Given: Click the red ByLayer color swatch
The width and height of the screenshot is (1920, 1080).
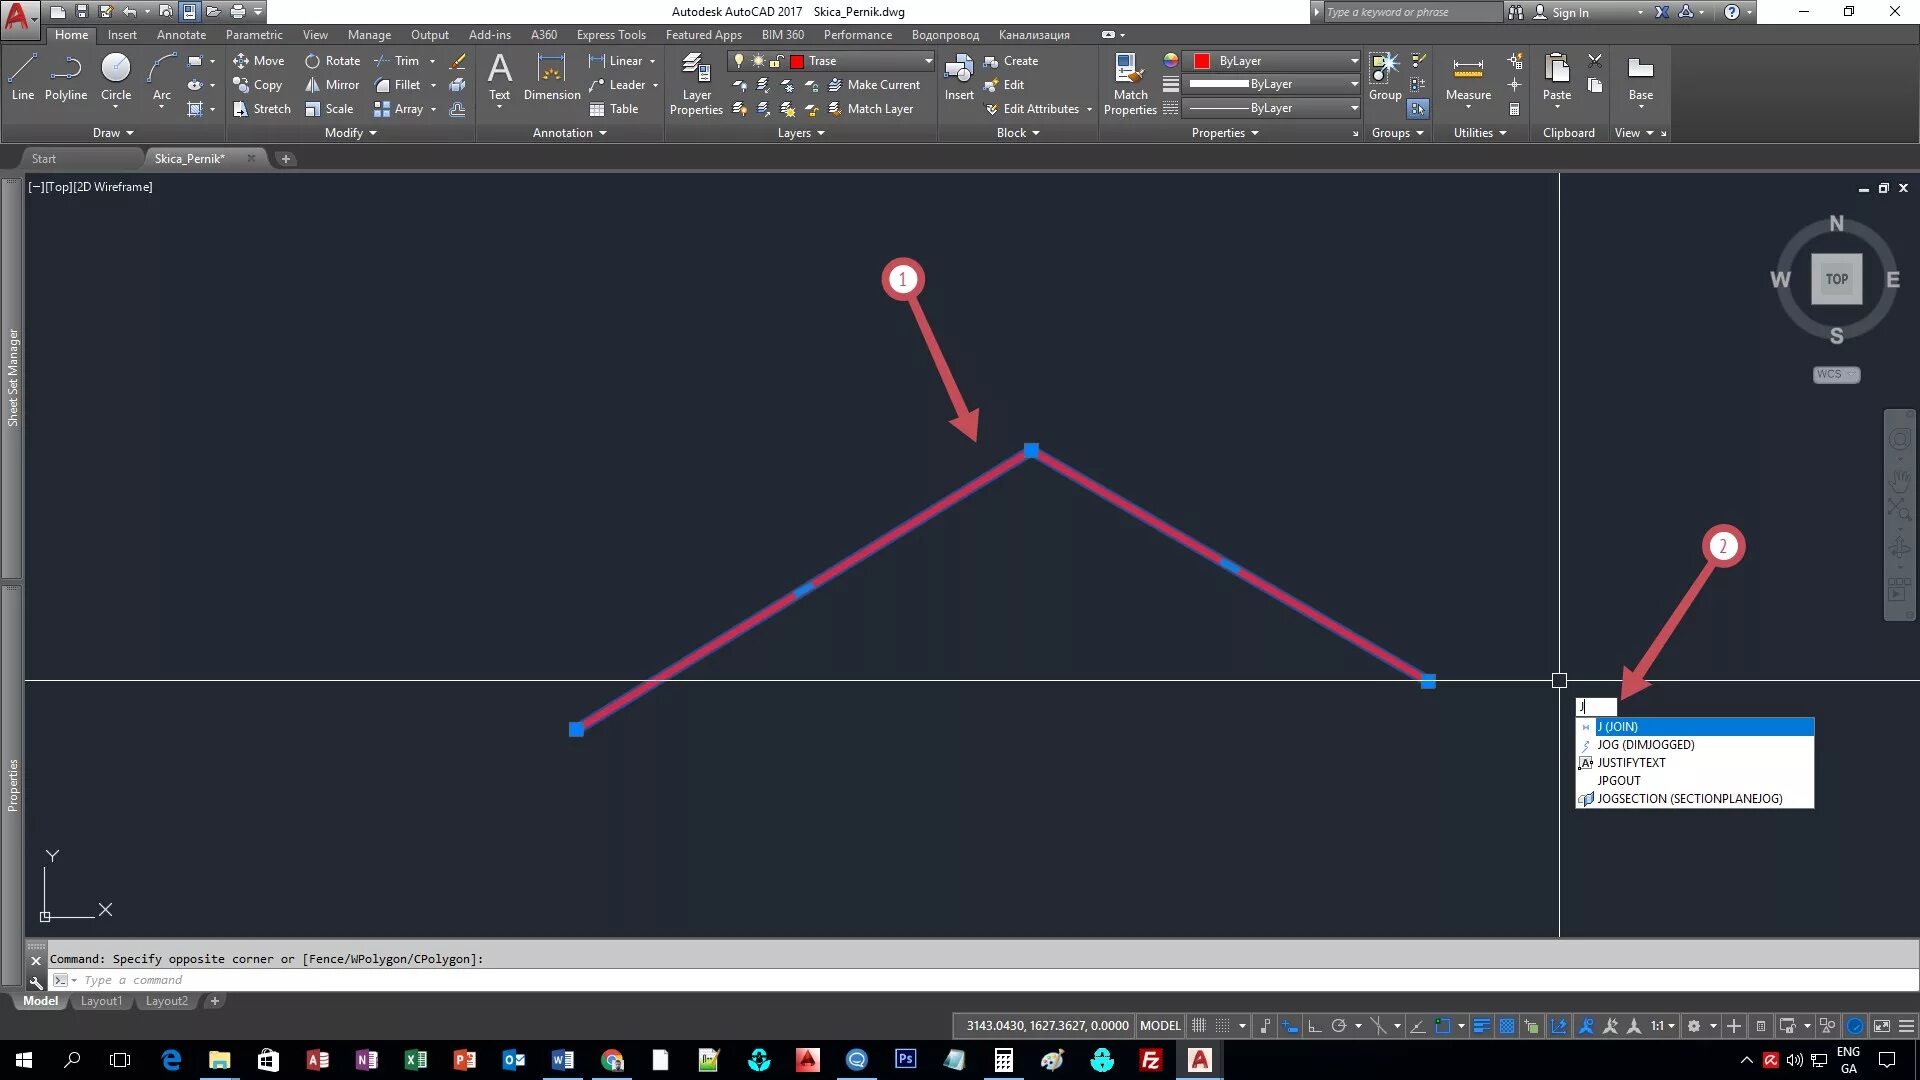Looking at the screenshot, I should point(1202,61).
